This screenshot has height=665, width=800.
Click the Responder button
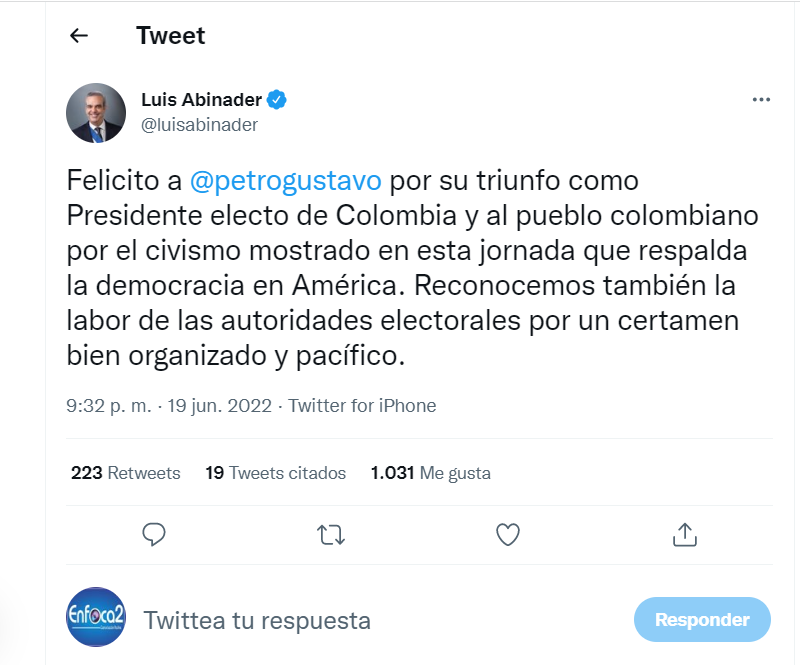(x=702, y=620)
